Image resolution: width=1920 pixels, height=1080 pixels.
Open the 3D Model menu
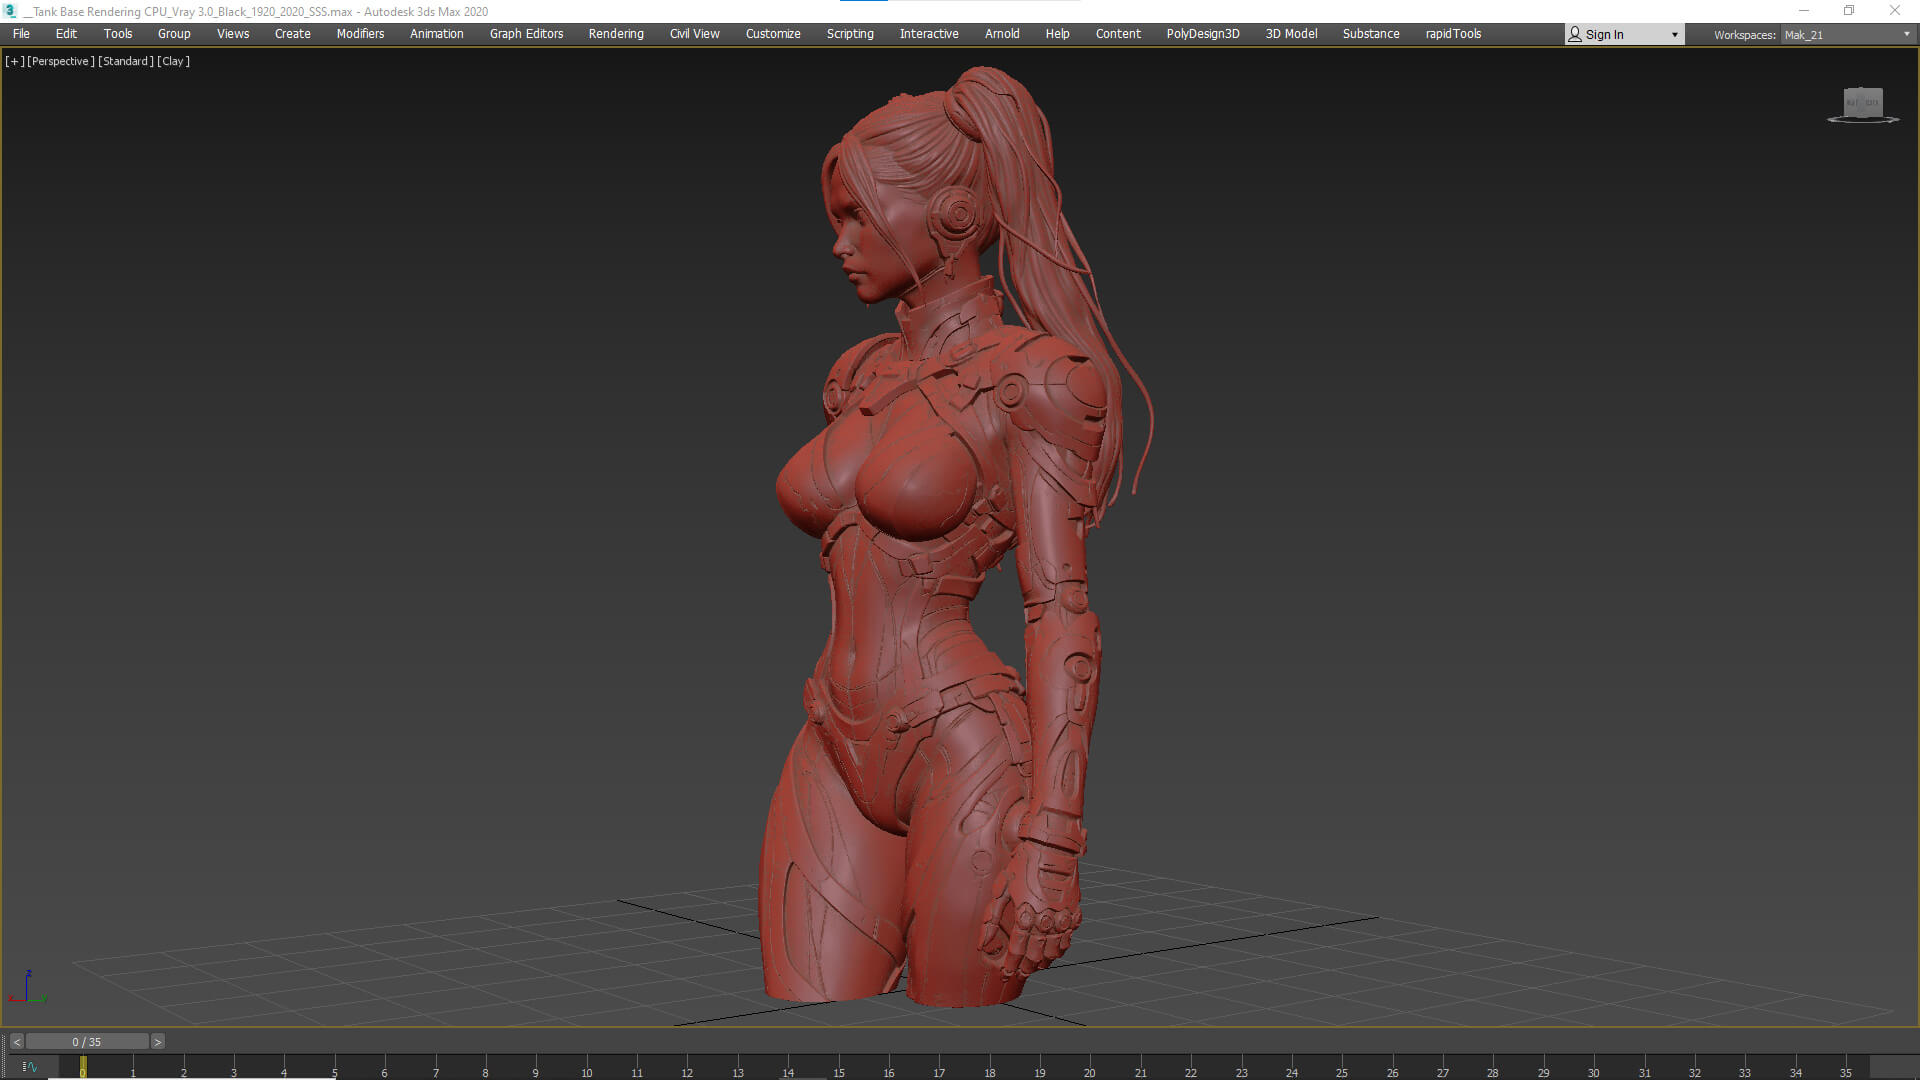pos(1291,34)
